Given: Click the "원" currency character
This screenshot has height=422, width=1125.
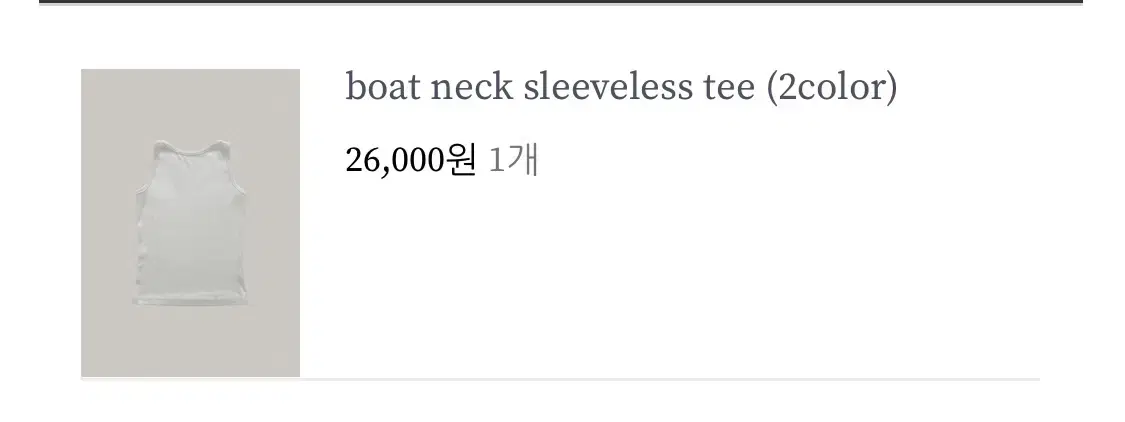Looking at the screenshot, I should click(x=461, y=160).
